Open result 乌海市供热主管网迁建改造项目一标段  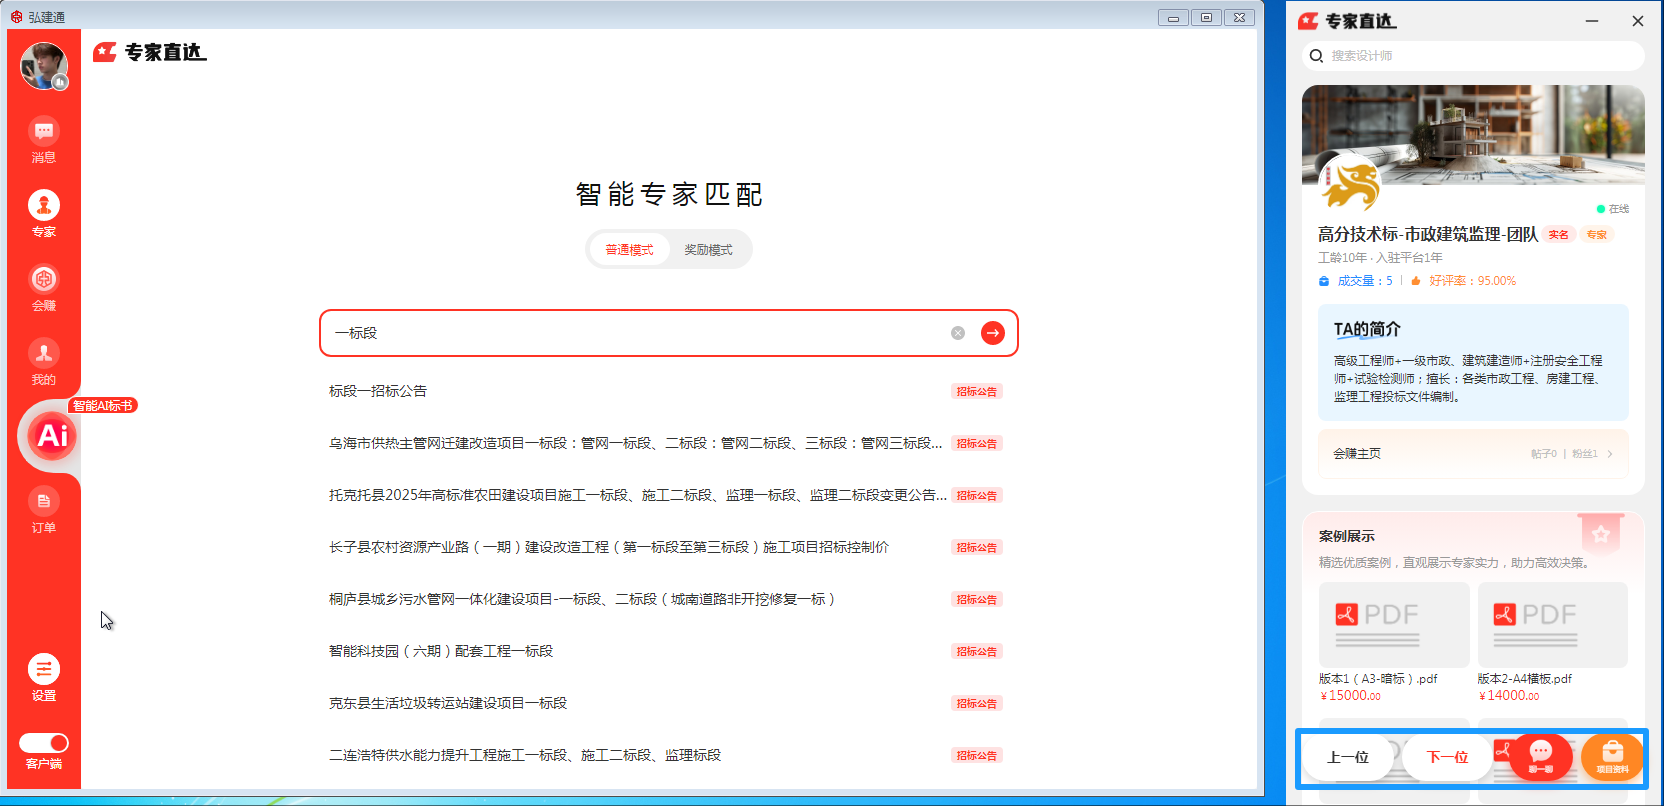click(x=636, y=443)
